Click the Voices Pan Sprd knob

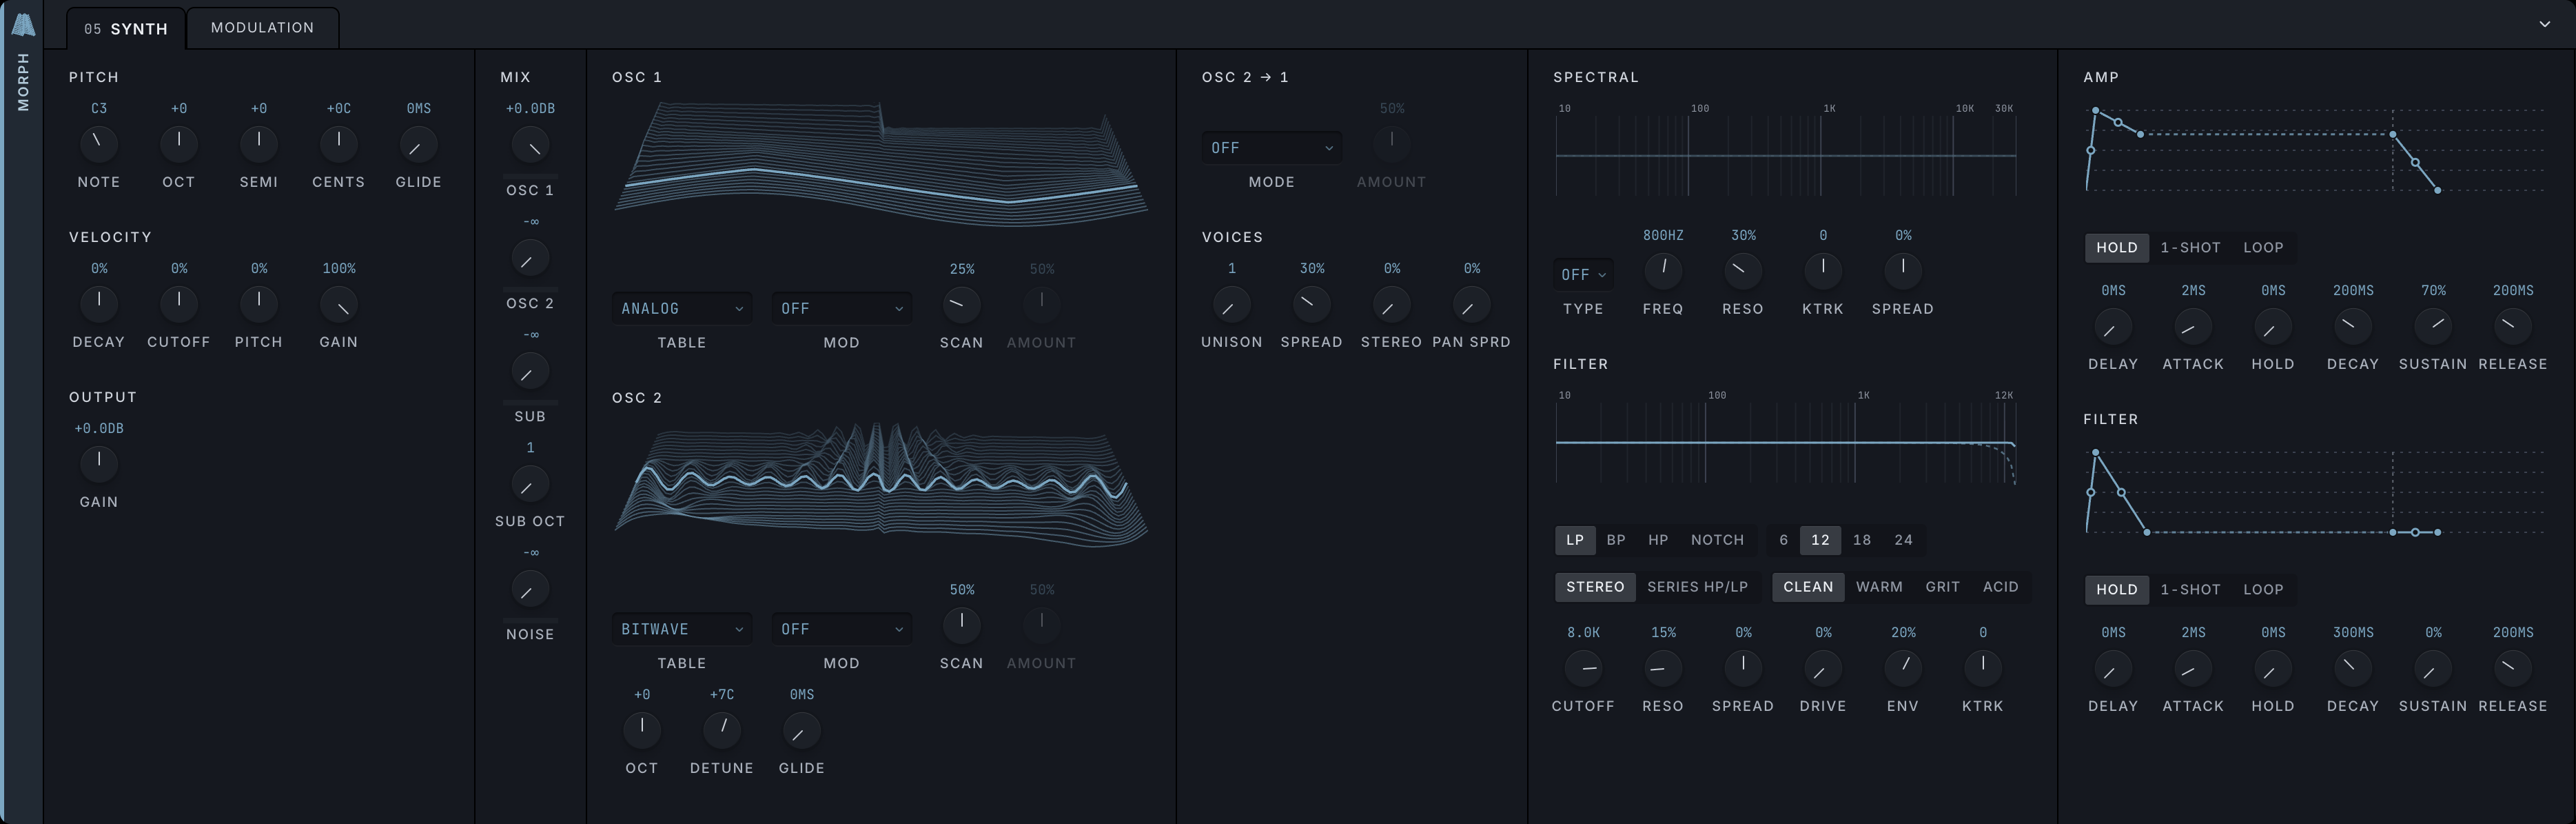pyautogui.click(x=1471, y=304)
